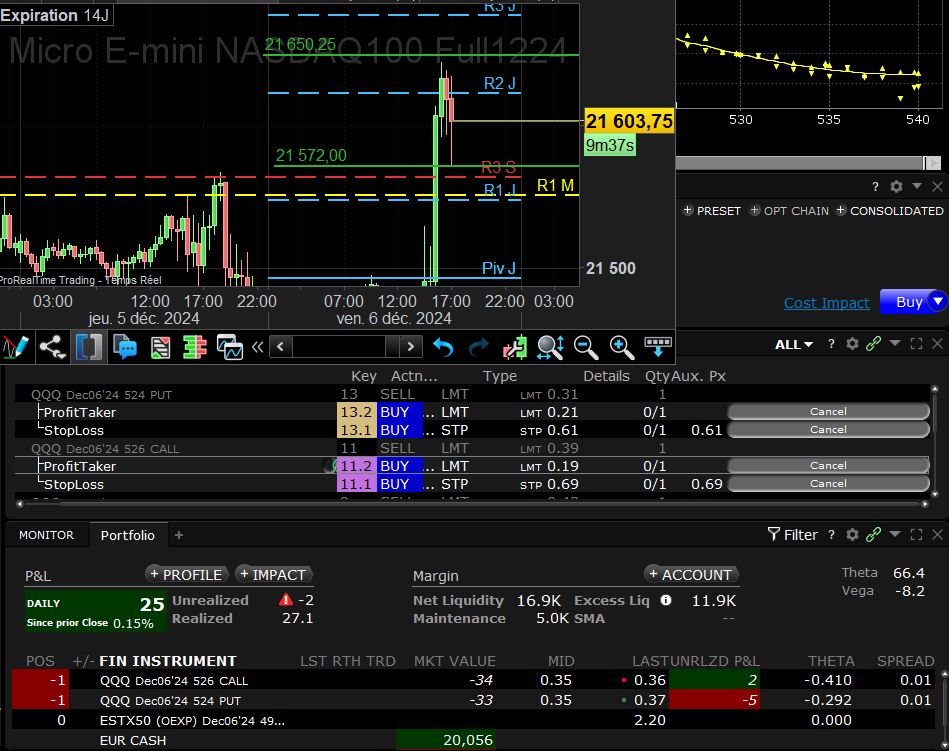Screen dimensions: 949x751
Task: Toggle the green link icon in orders panel
Action: (x=873, y=344)
